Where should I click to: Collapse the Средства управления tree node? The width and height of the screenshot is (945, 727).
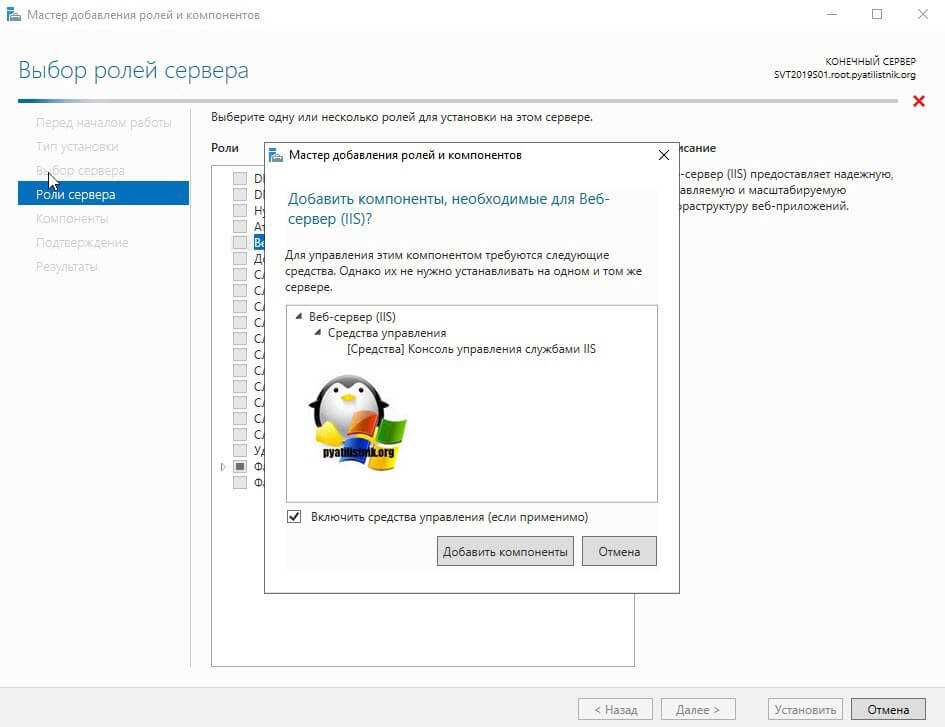[318, 333]
